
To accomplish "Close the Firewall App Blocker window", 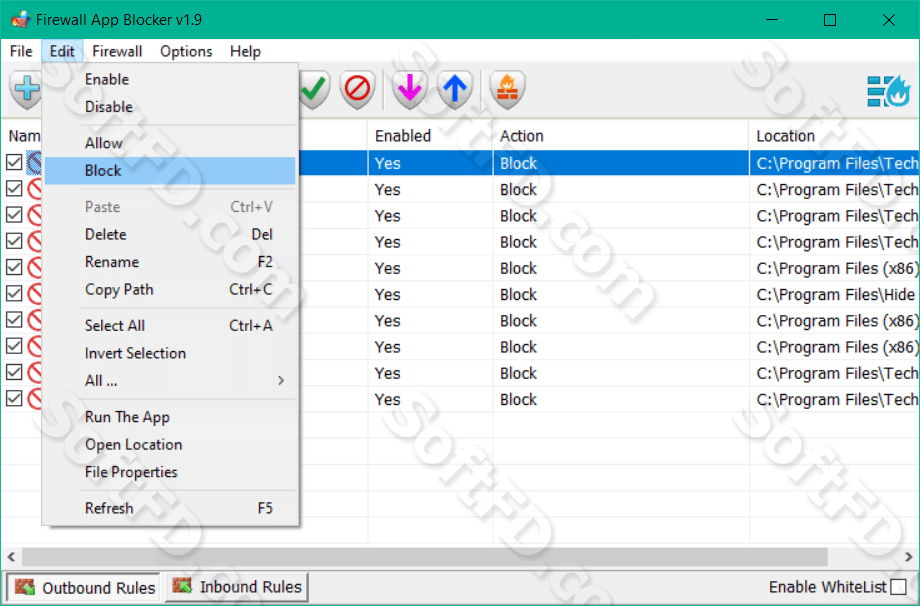I will (x=888, y=20).
